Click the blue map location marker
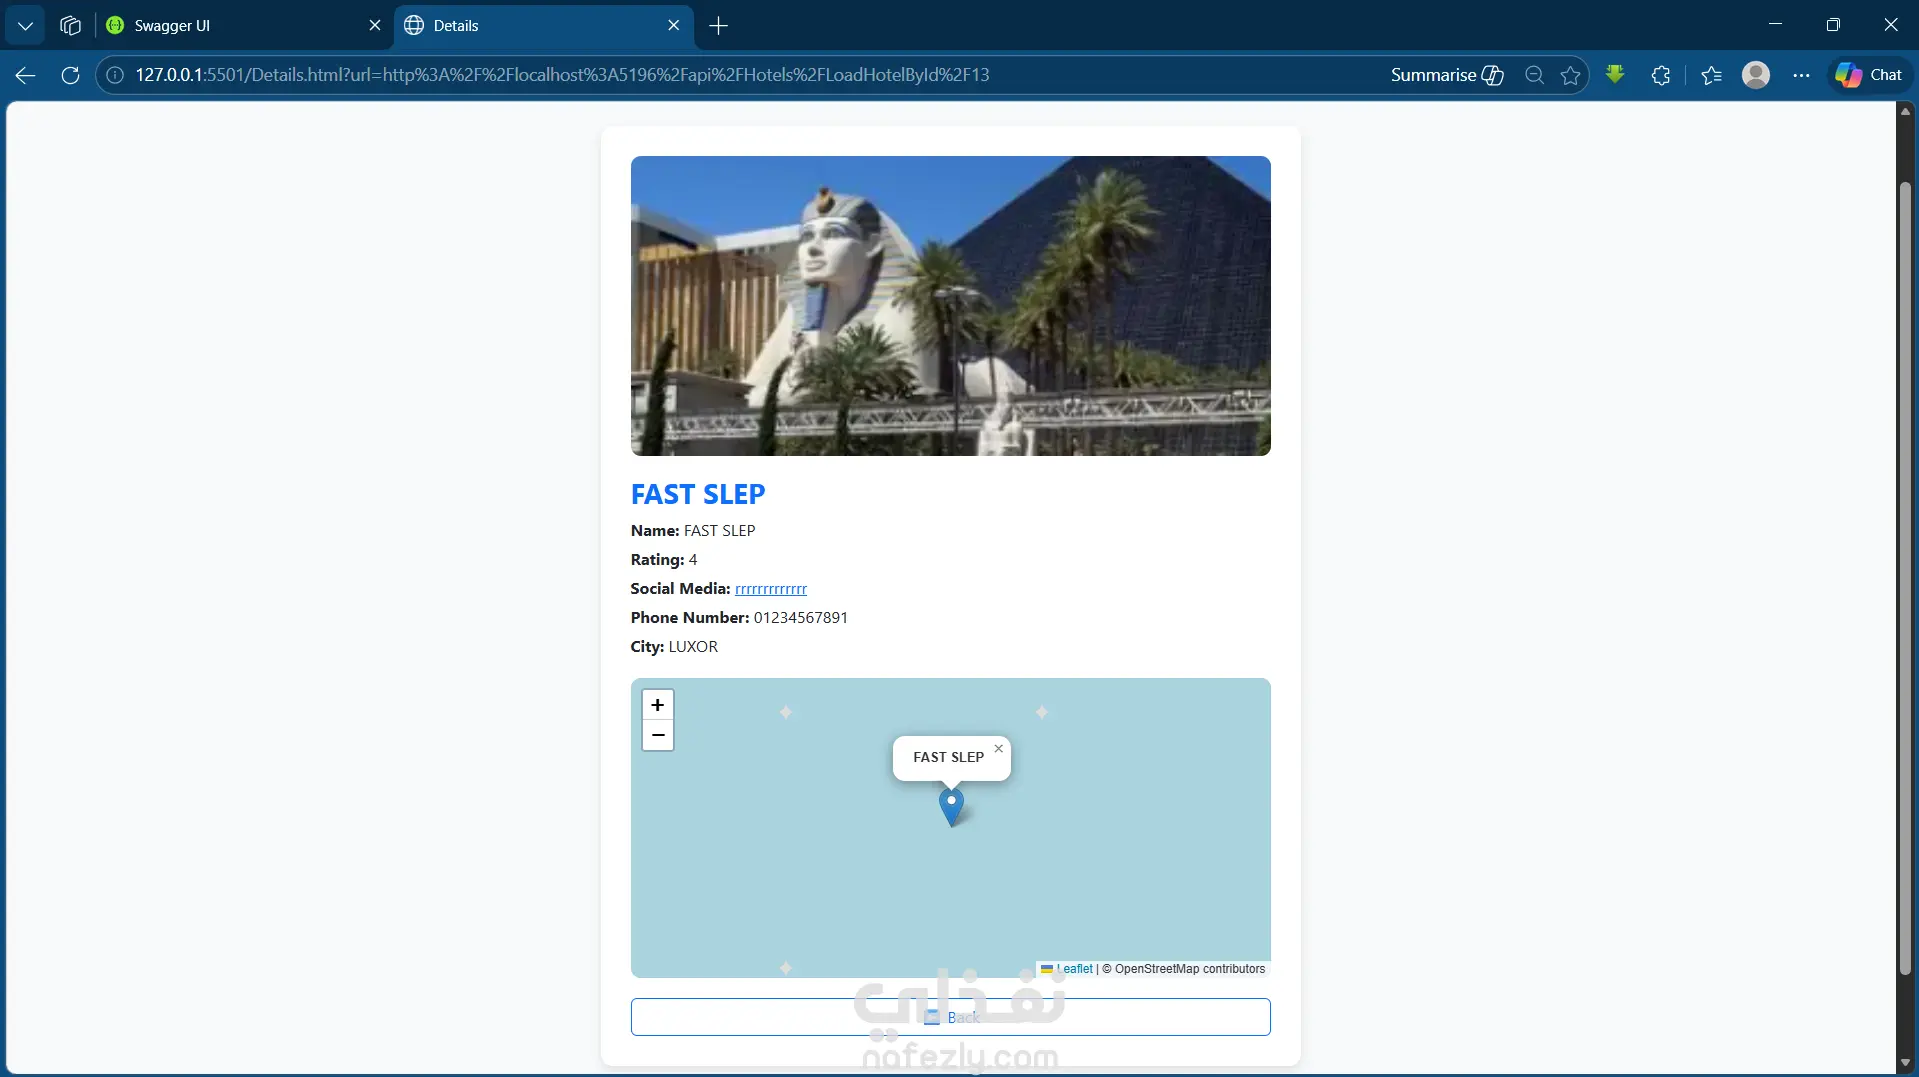 pyautogui.click(x=951, y=806)
